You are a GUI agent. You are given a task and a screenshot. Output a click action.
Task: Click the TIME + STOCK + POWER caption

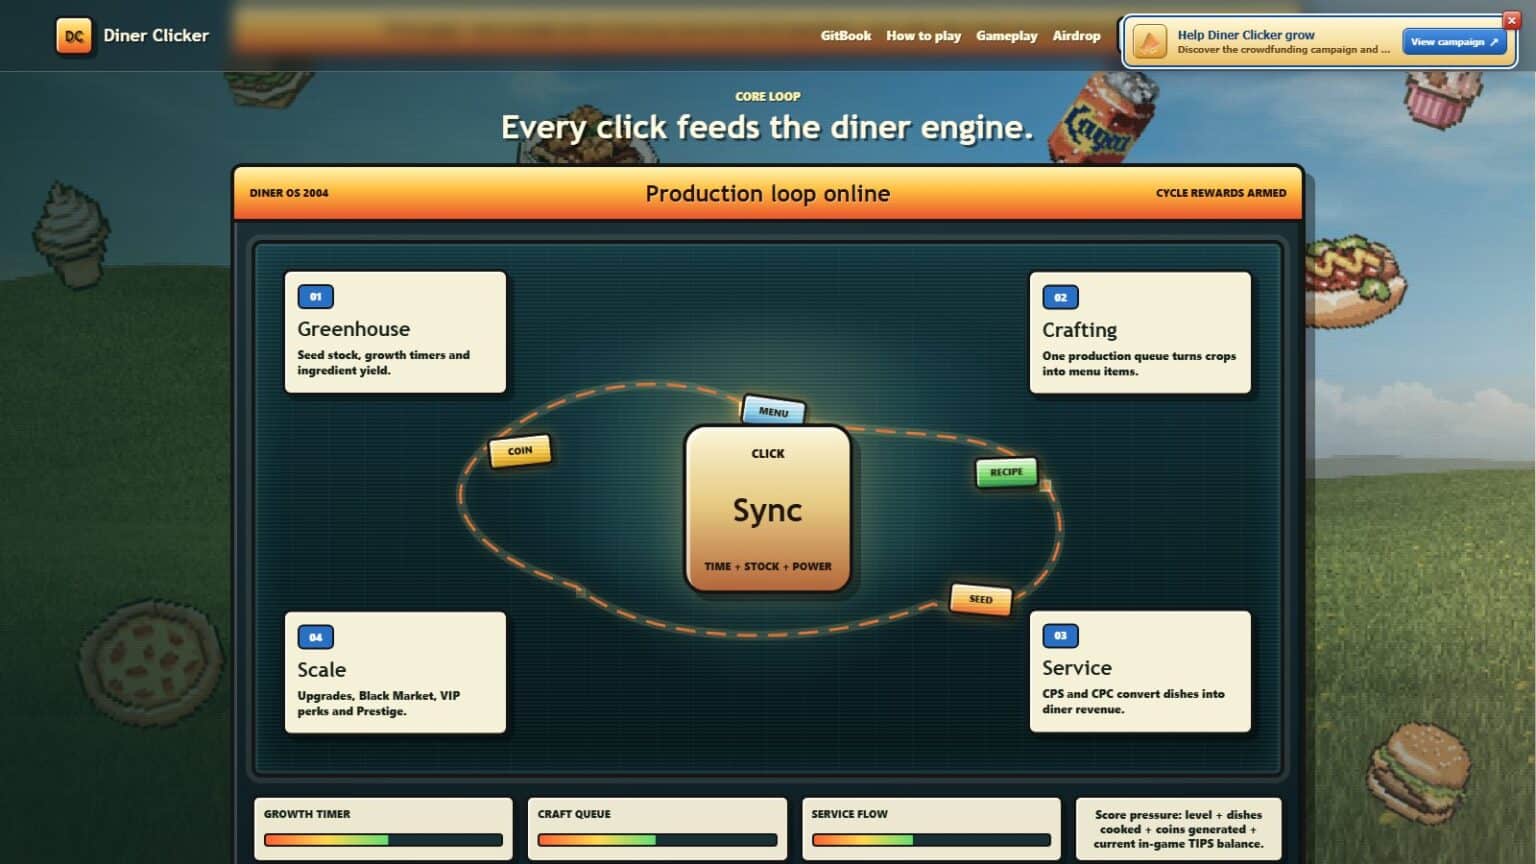768,566
